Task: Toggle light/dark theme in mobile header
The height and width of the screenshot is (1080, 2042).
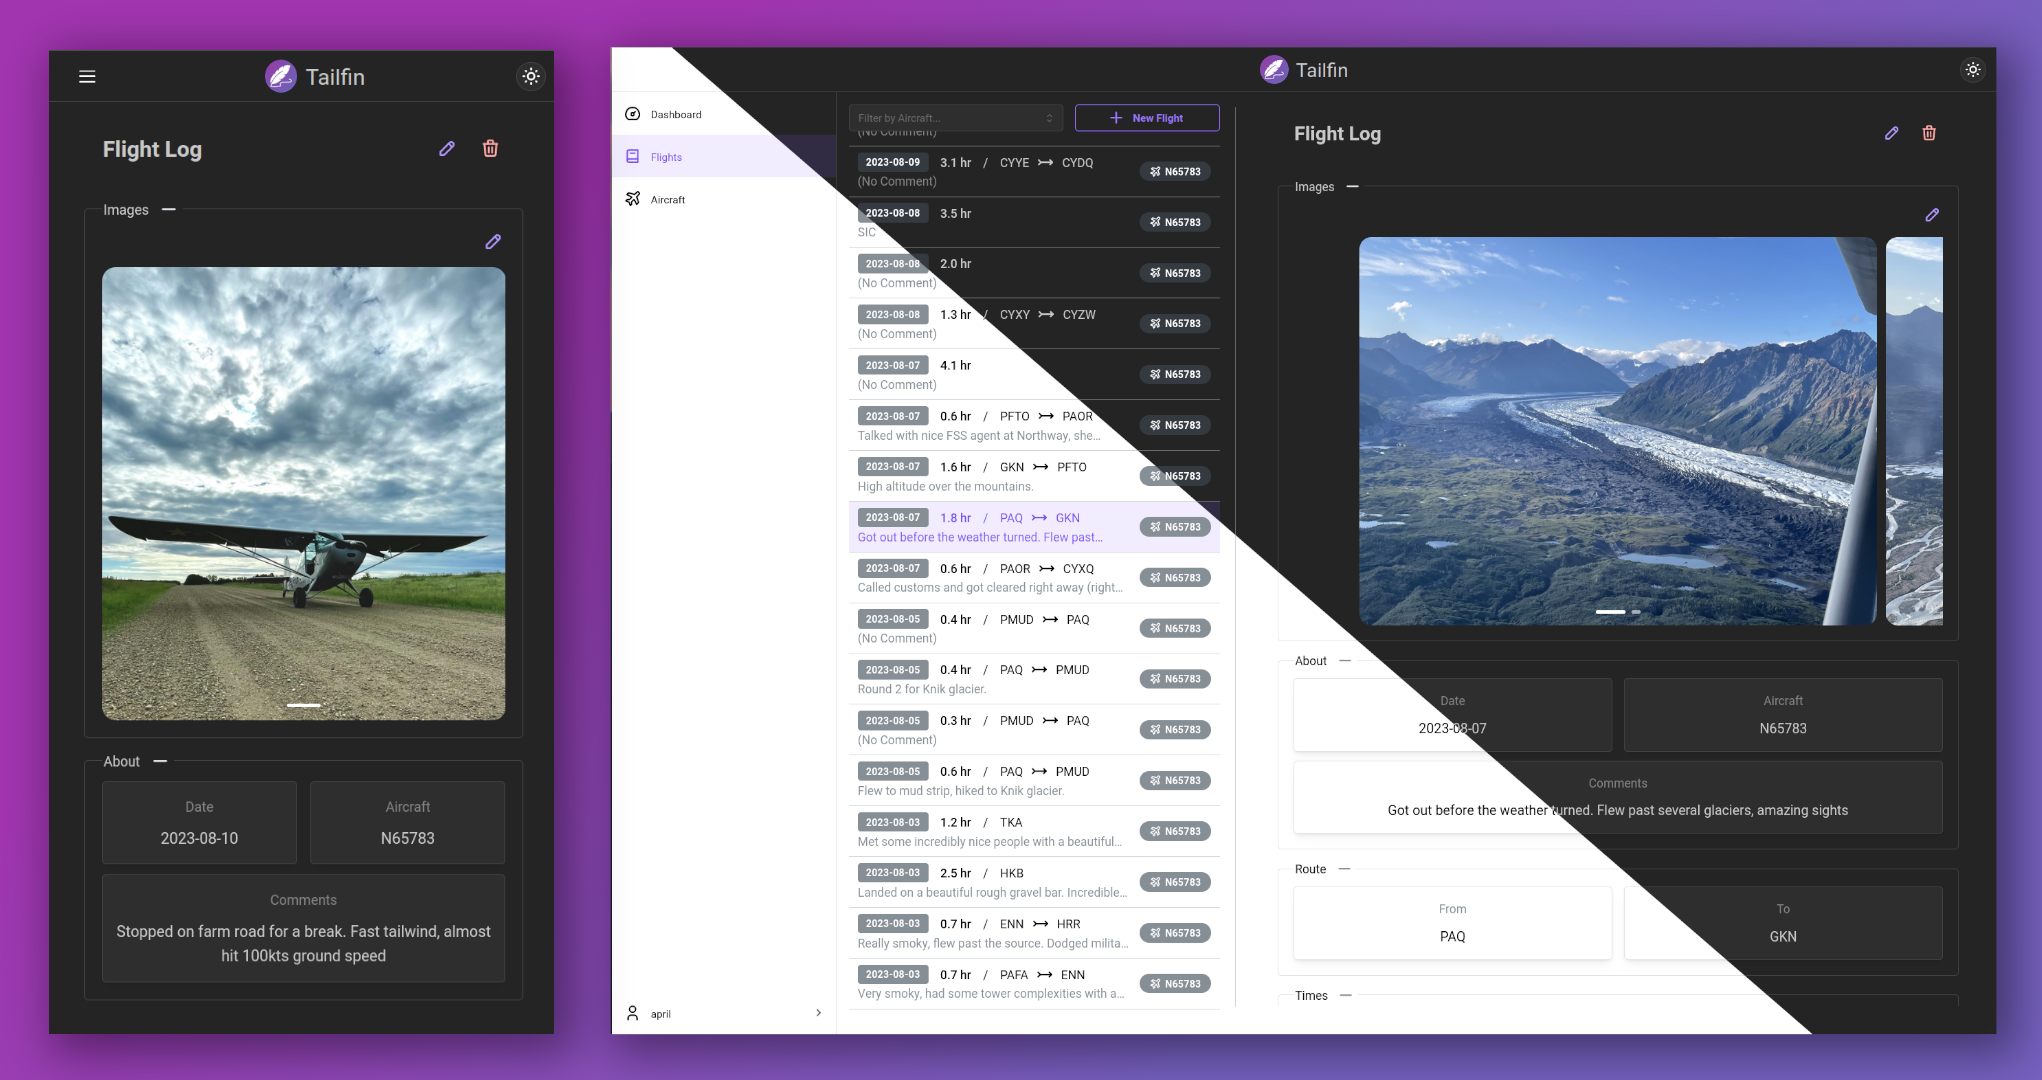Action: pos(531,77)
